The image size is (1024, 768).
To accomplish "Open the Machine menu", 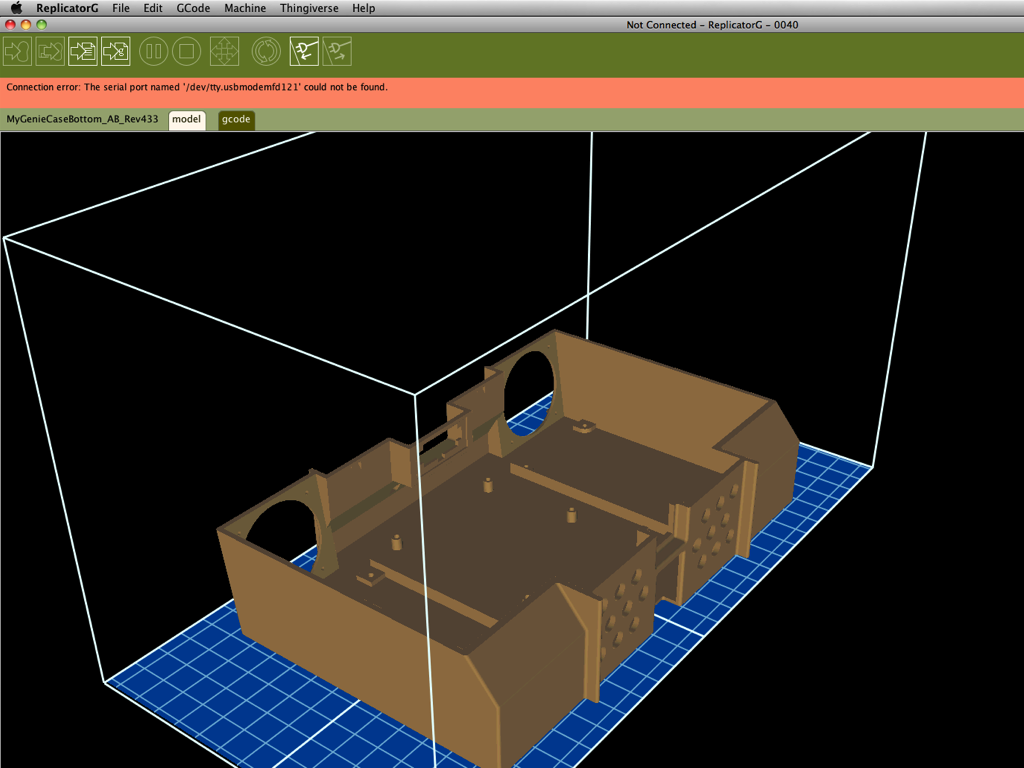I will pyautogui.click(x=245, y=8).
